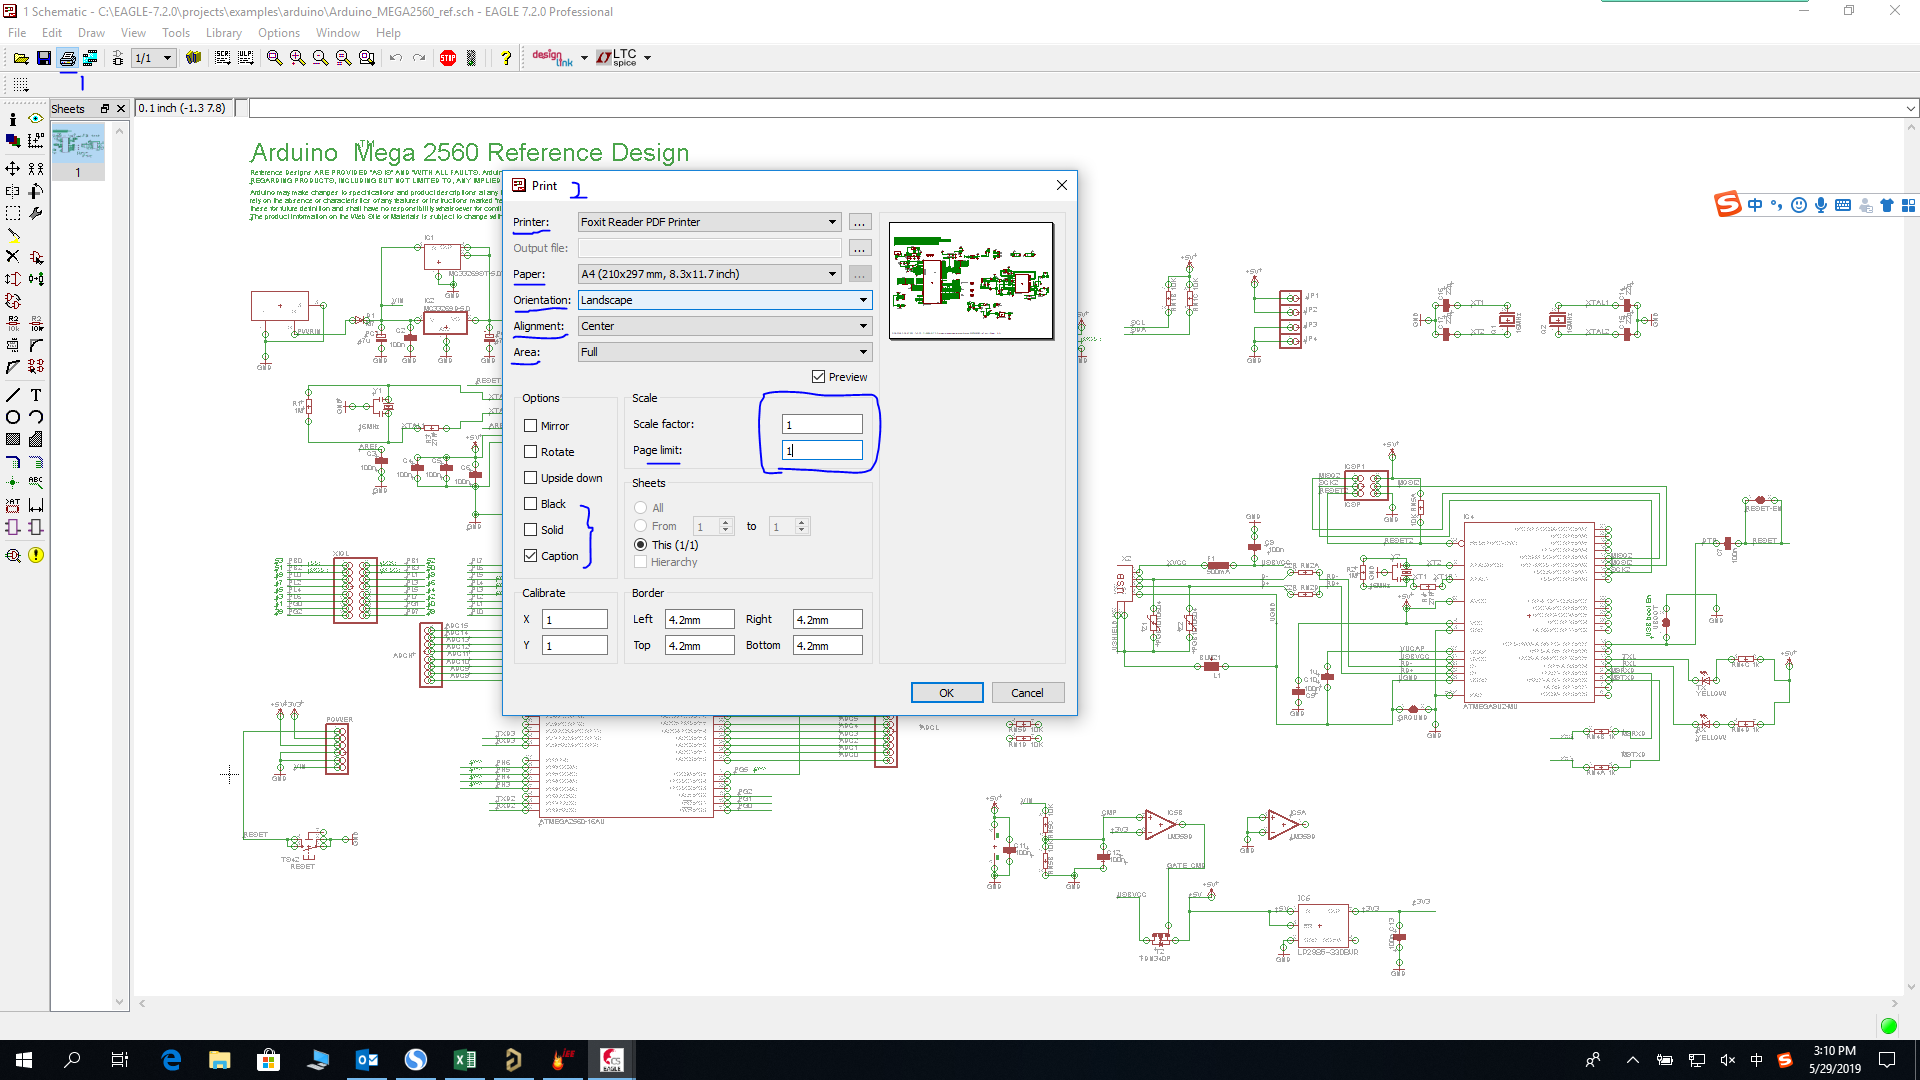
Task: Open the Area dropdown
Action: [x=725, y=352]
